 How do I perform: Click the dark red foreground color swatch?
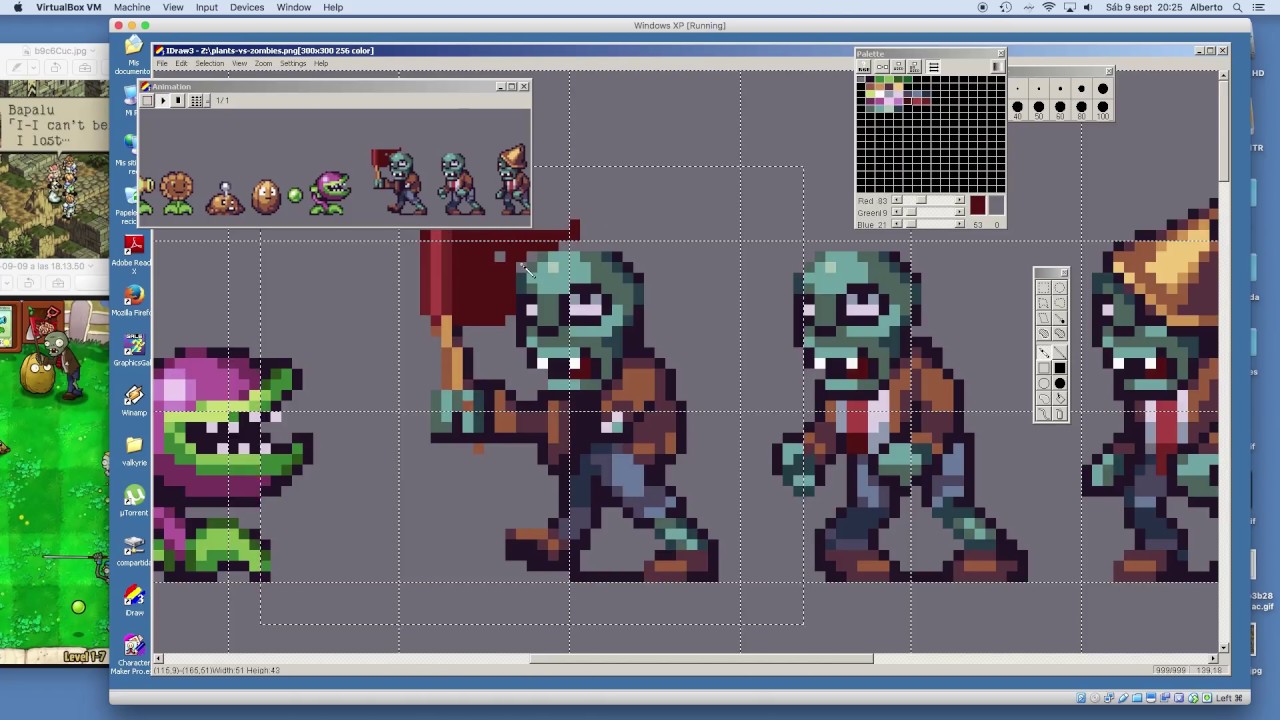tap(977, 205)
